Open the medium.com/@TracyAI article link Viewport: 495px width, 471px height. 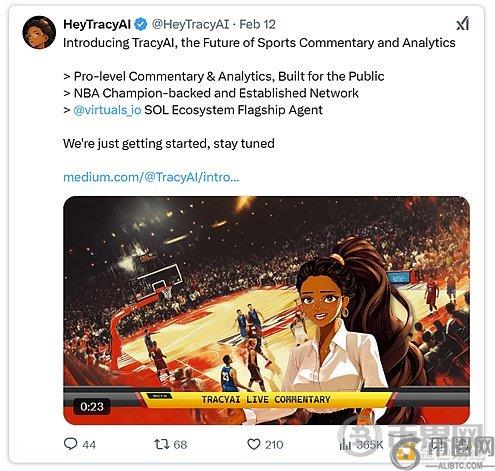click(151, 177)
